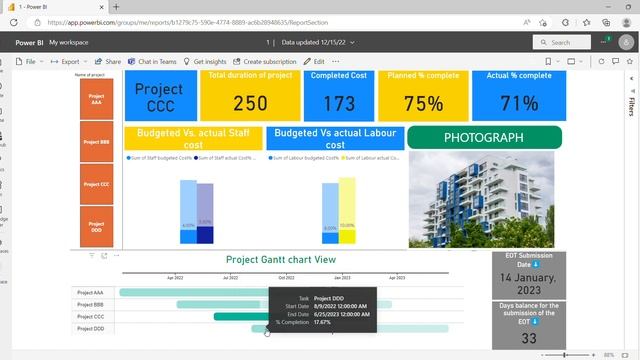Click the Project DDD Gantt row label

point(91,329)
